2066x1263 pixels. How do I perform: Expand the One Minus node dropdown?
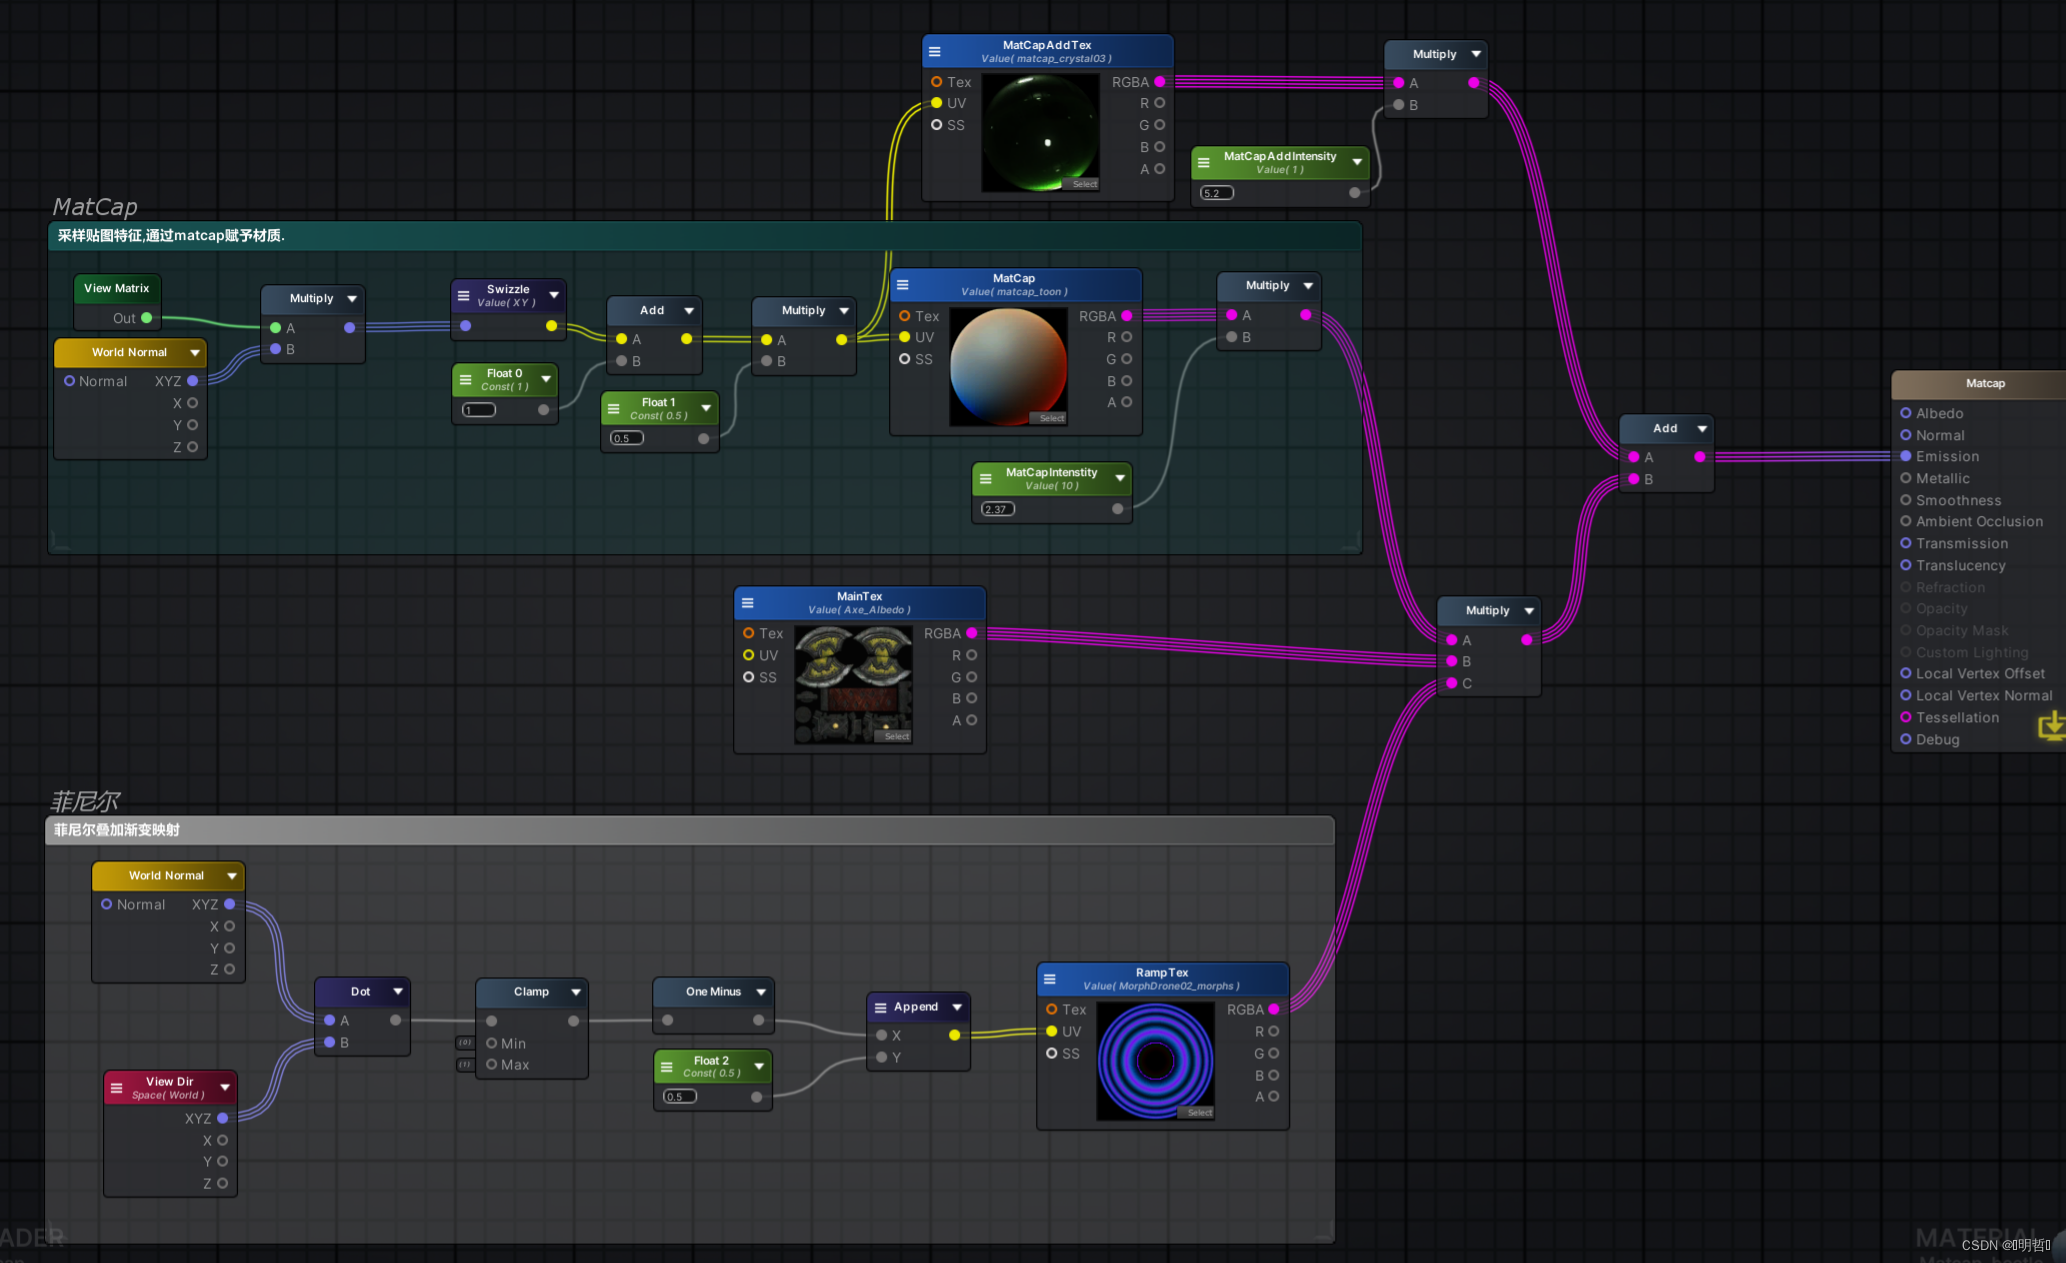[x=761, y=991]
